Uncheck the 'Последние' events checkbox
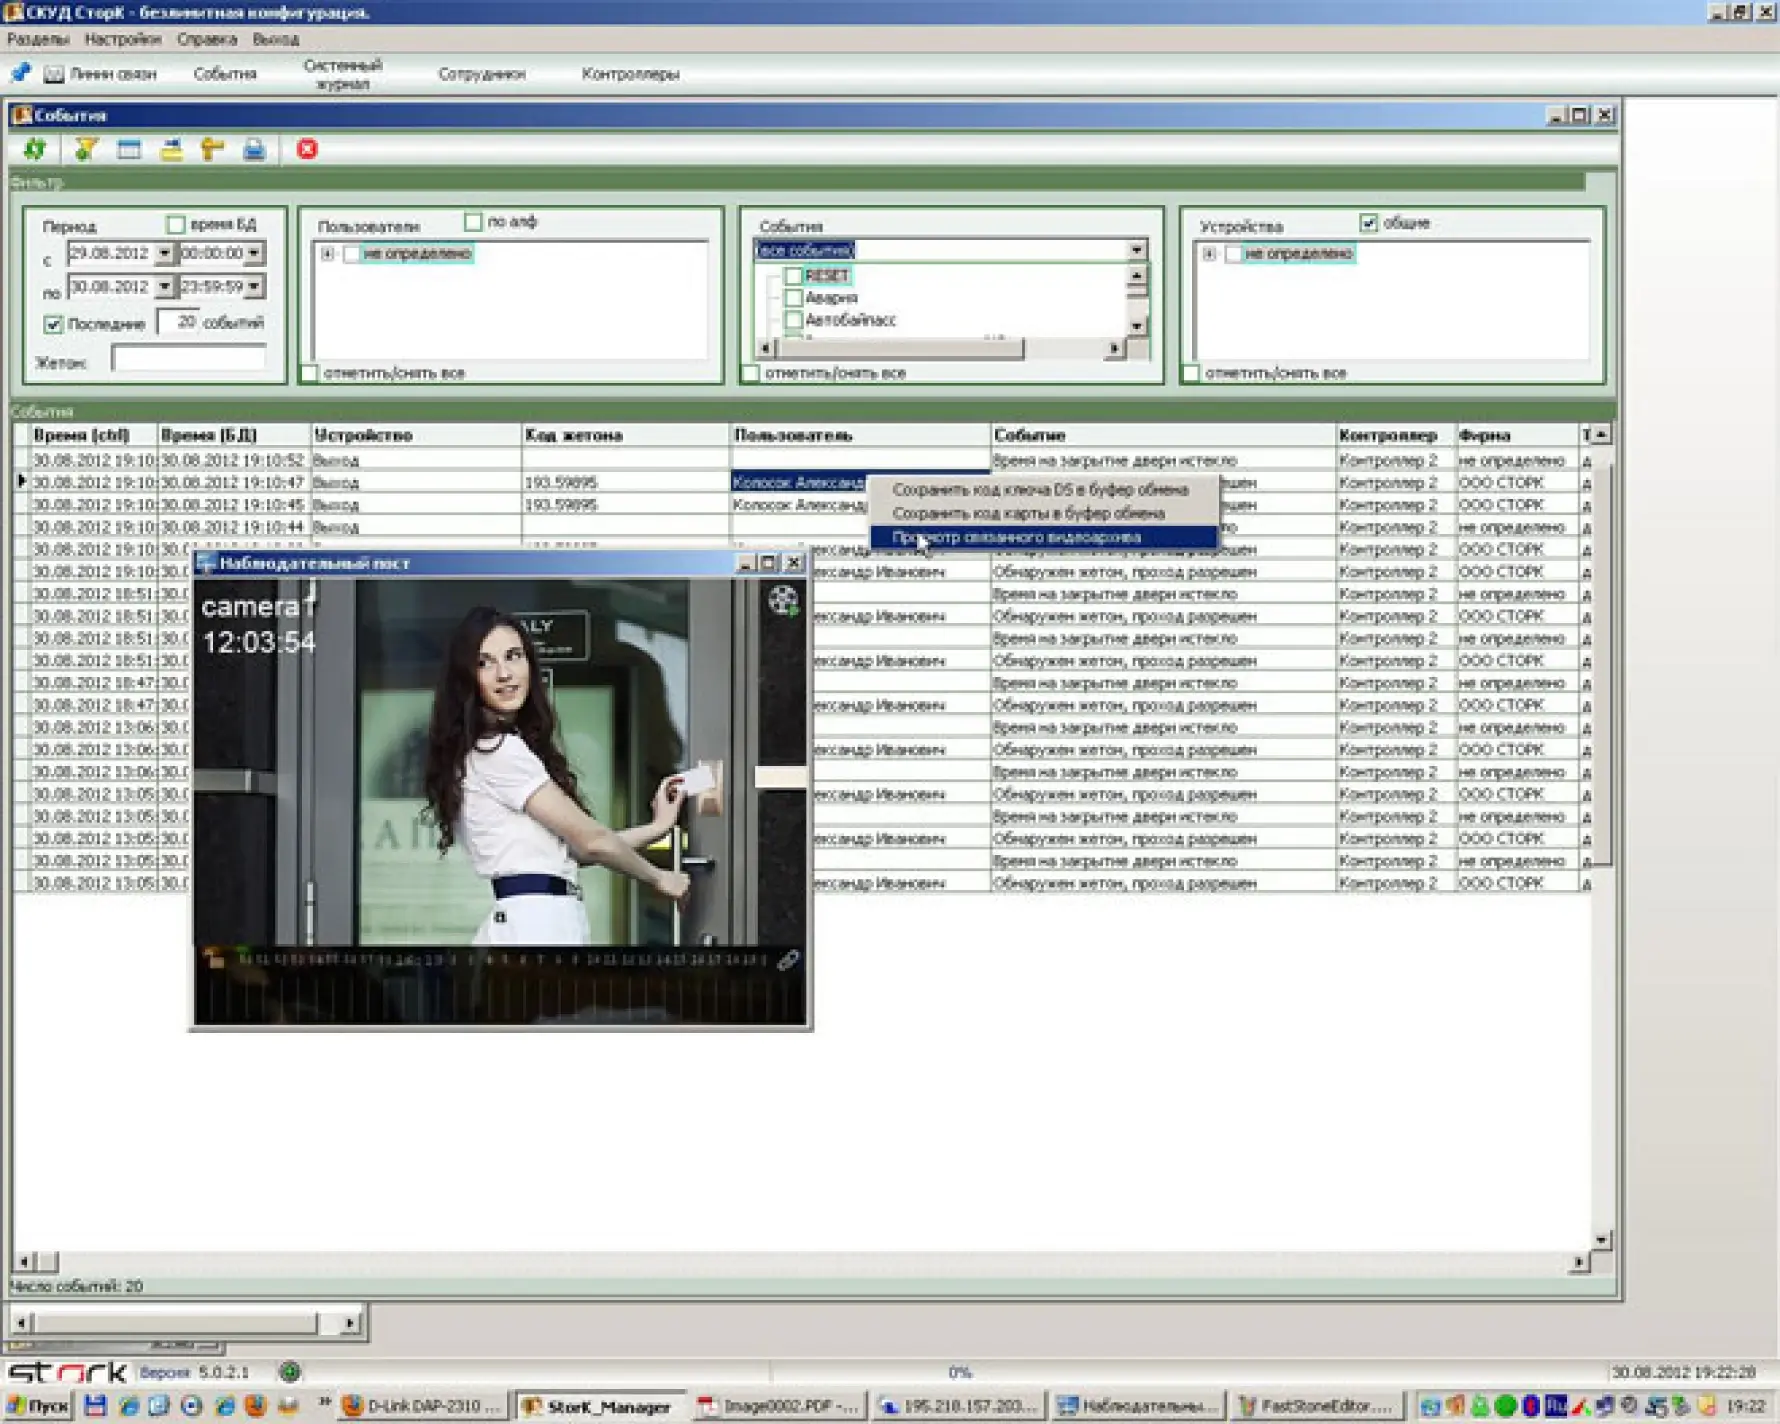This screenshot has height=1424, width=1780. click(x=53, y=324)
